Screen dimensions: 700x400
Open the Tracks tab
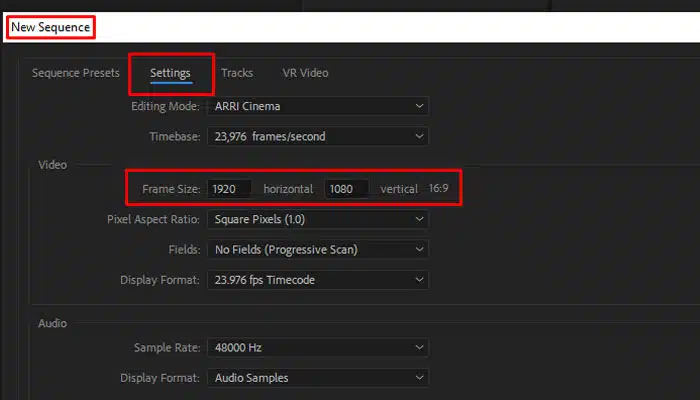237,73
